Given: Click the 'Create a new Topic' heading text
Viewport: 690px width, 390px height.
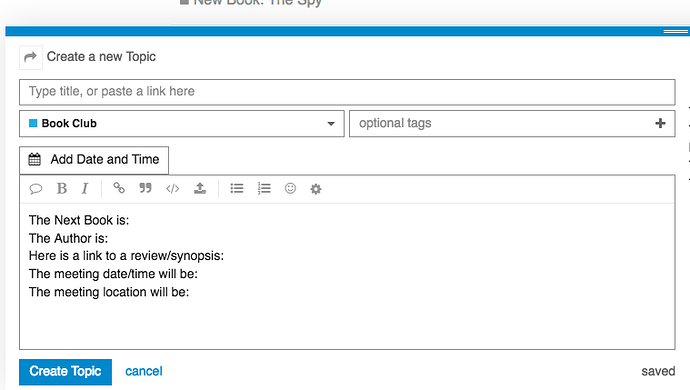Looking at the screenshot, I should [x=101, y=57].
